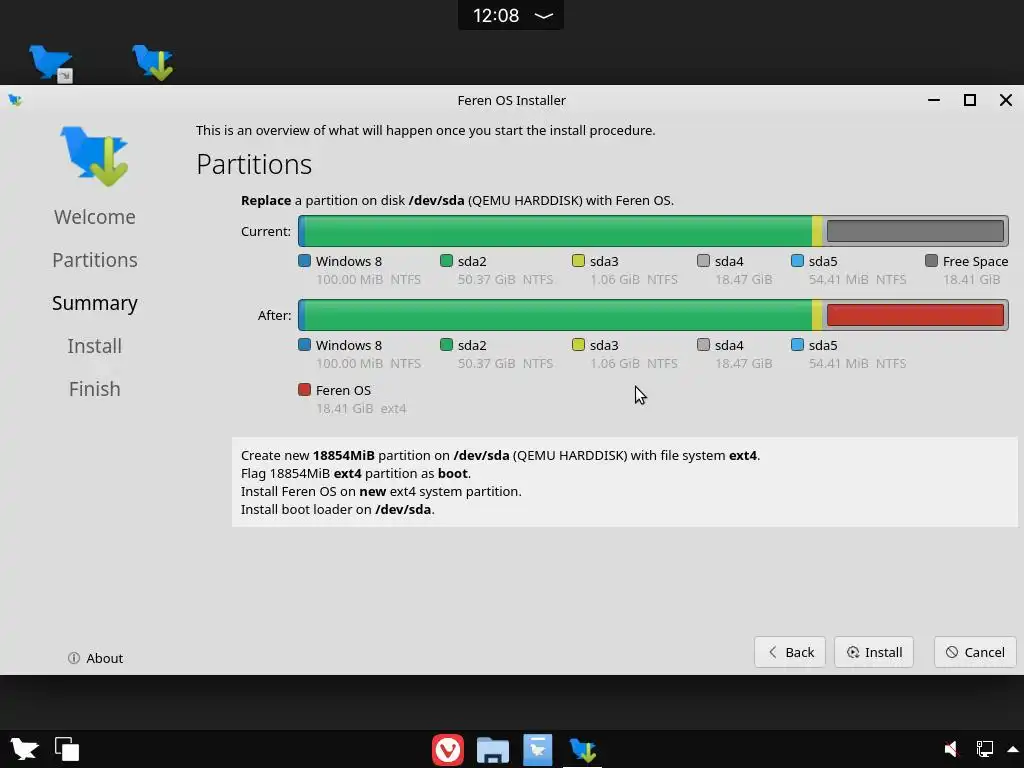
Task: Select the Install step in sidebar
Action: click(95, 346)
